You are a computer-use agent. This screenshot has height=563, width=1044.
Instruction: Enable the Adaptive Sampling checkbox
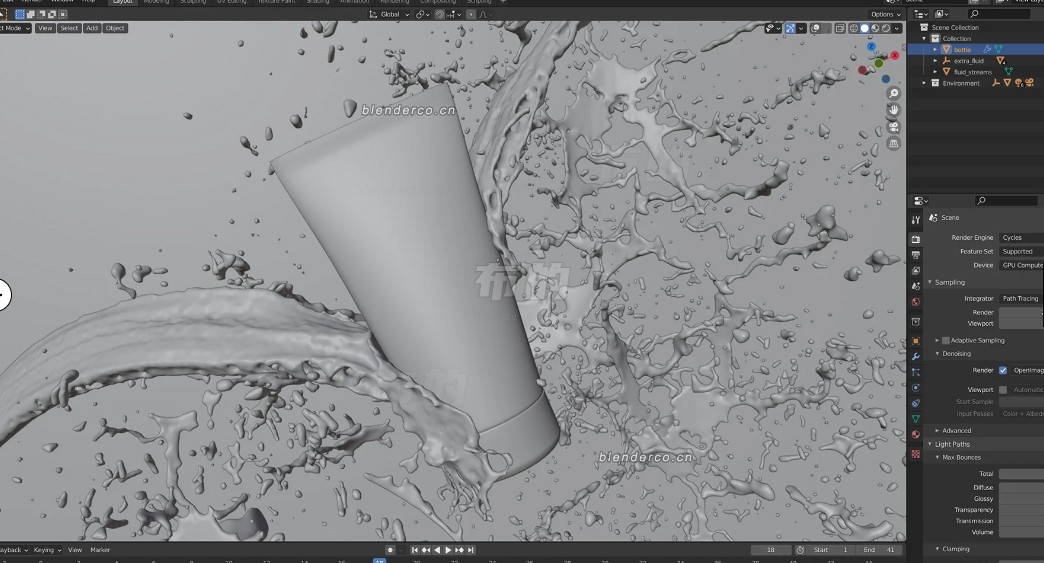(x=945, y=341)
